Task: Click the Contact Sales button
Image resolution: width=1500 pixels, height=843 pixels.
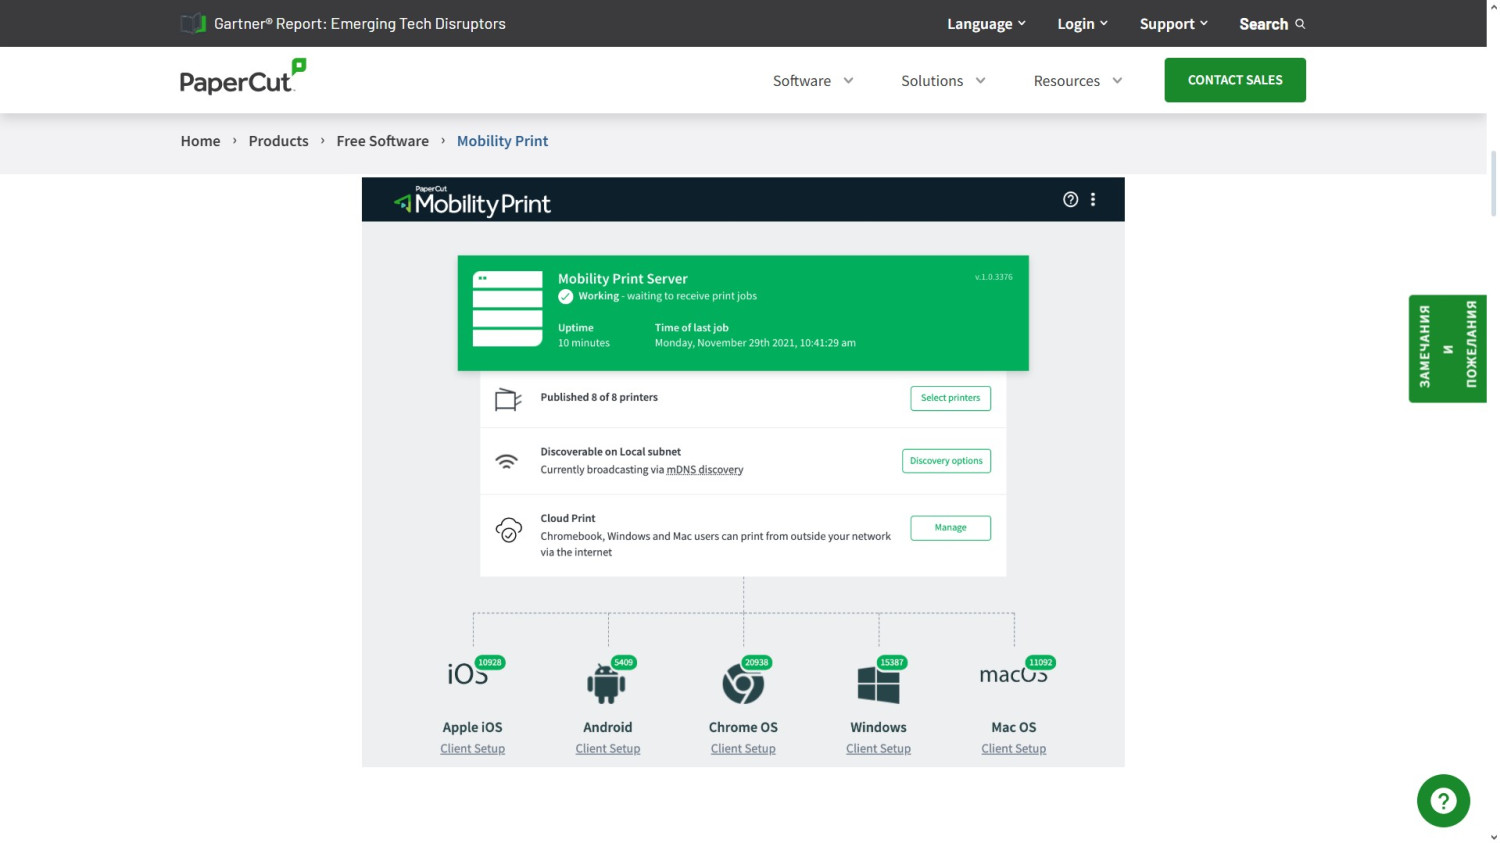Action: [x=1234, y=80]
